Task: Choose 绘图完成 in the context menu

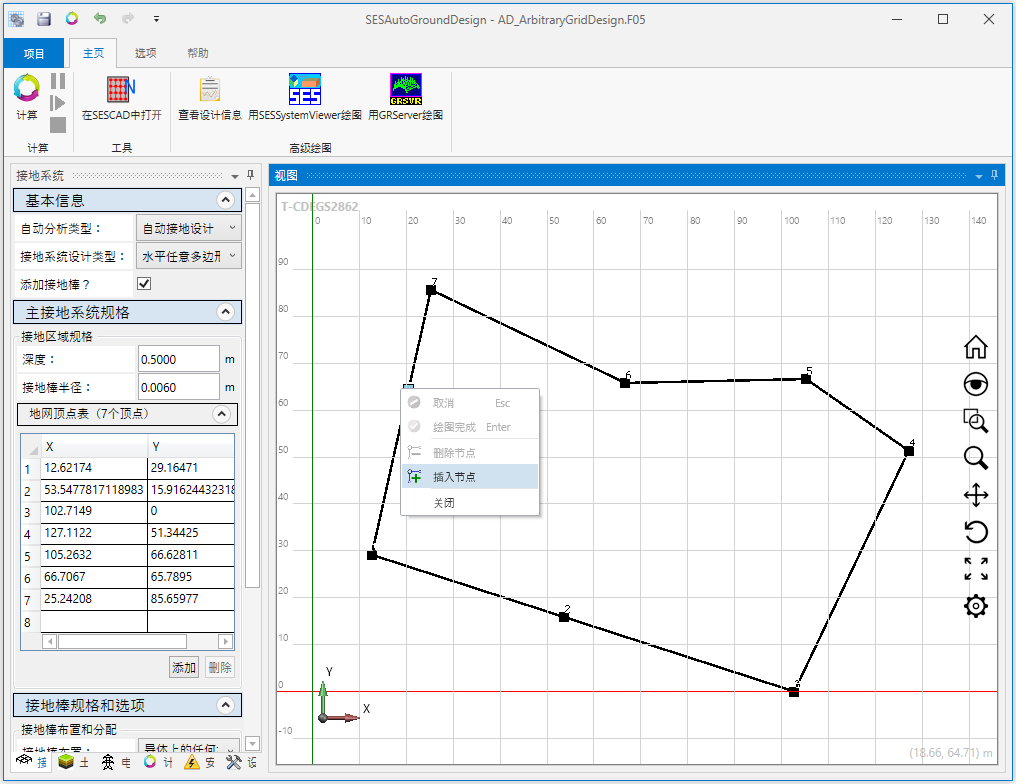Action: coord(470,427)
